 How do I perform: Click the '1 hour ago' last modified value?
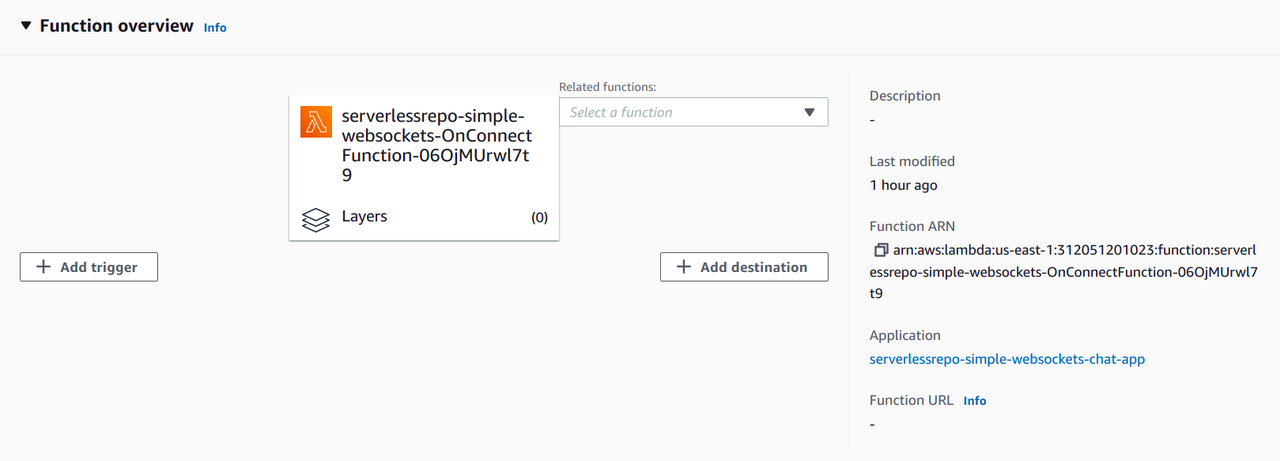point(903,185)
